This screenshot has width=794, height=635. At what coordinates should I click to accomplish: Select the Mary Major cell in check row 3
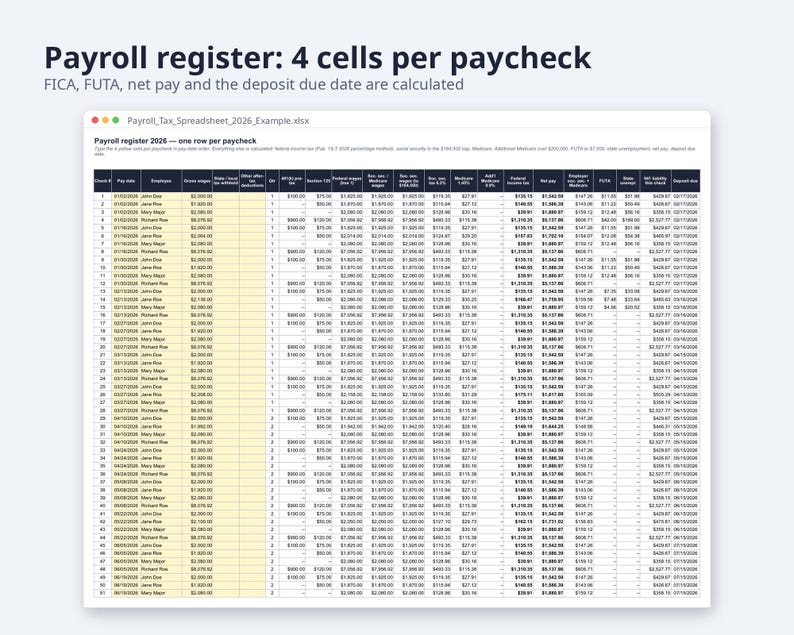[x=161, y=212]
